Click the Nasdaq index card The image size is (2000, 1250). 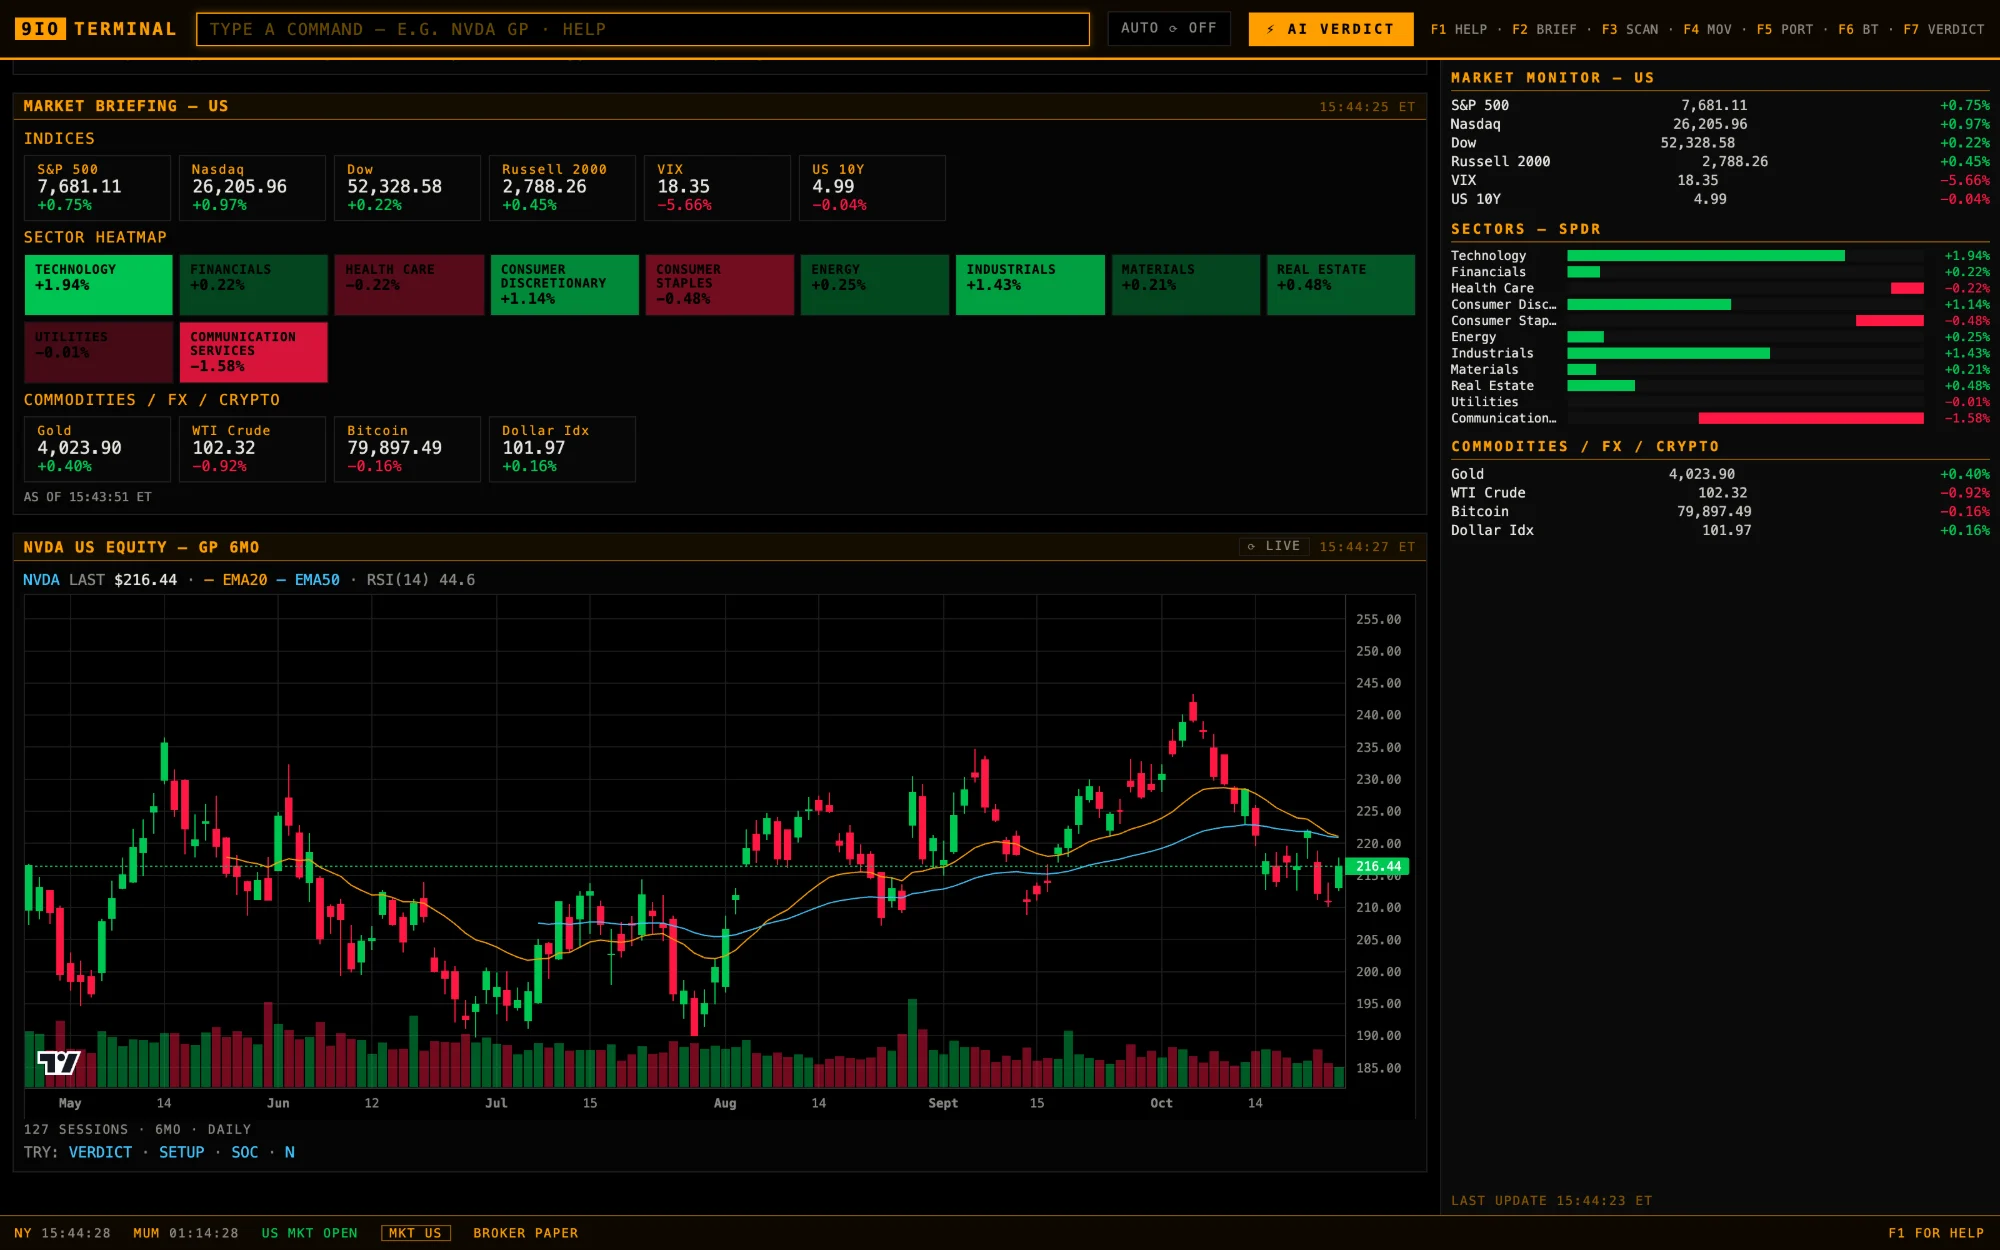253,188
